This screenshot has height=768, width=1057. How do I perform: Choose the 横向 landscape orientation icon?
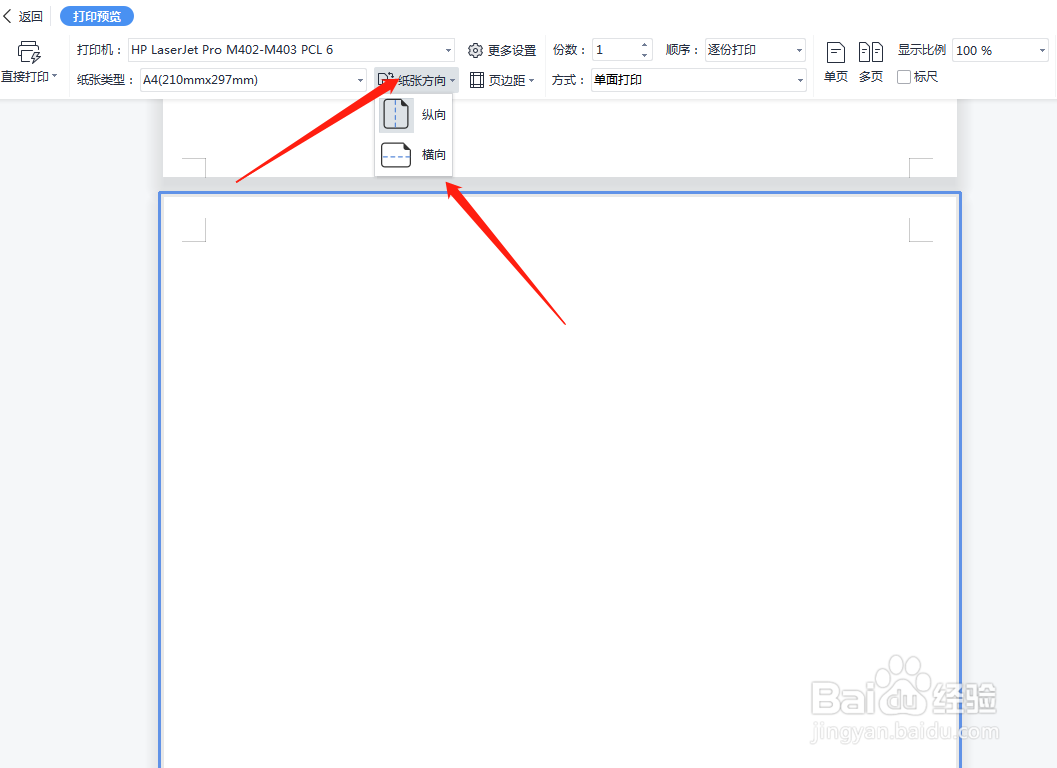(x=396, y=154)
